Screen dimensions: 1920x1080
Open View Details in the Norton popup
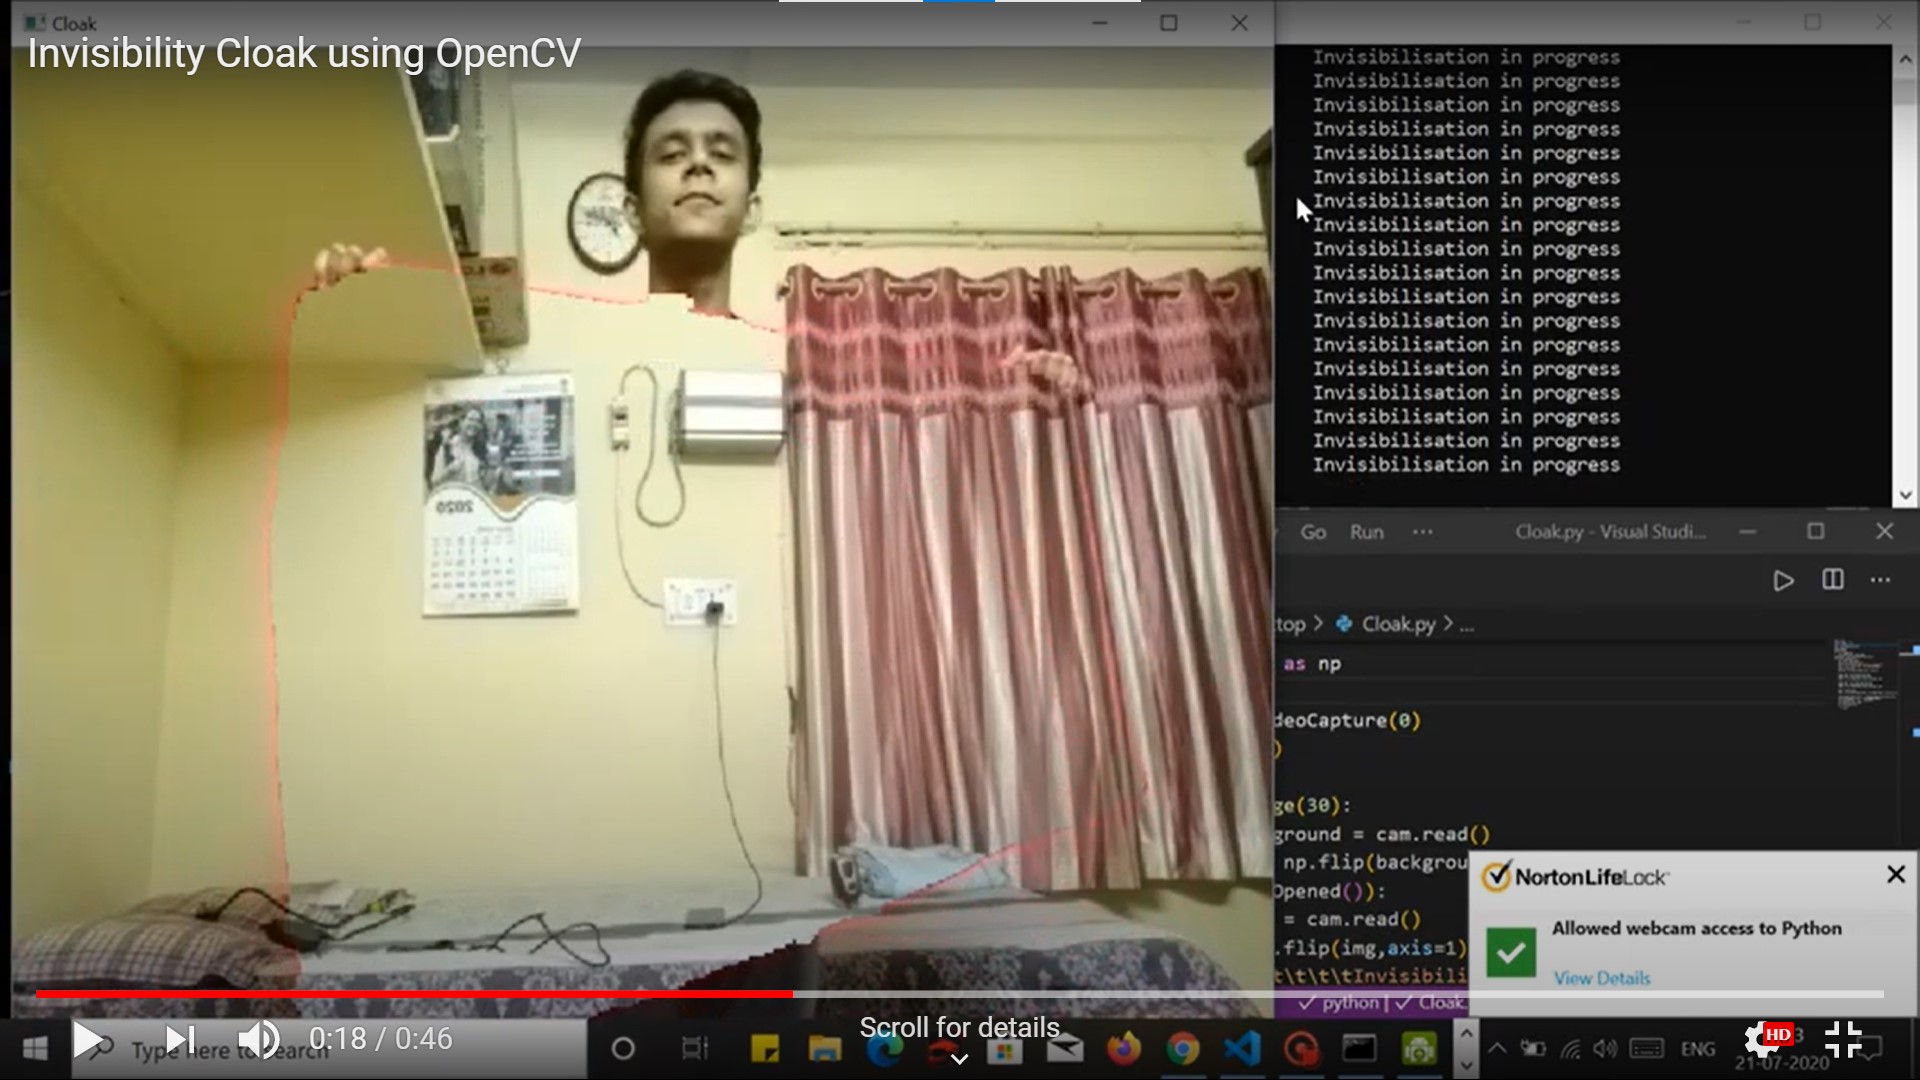1602,978
